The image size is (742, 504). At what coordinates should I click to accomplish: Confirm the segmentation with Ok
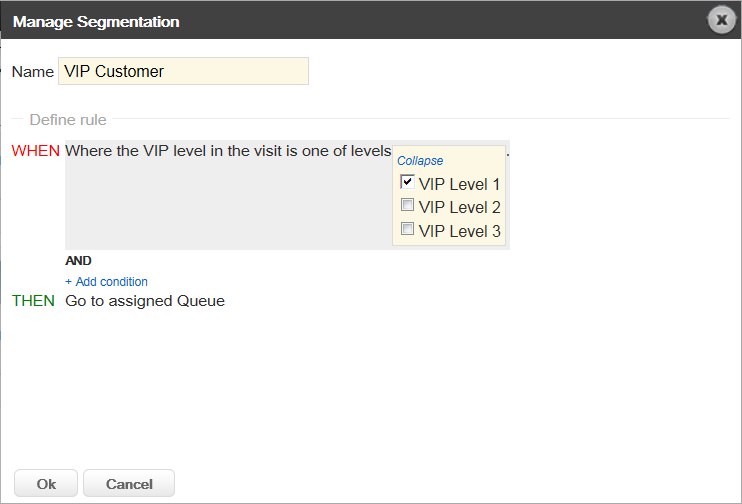pyautogui.click(x=46, y=483)
